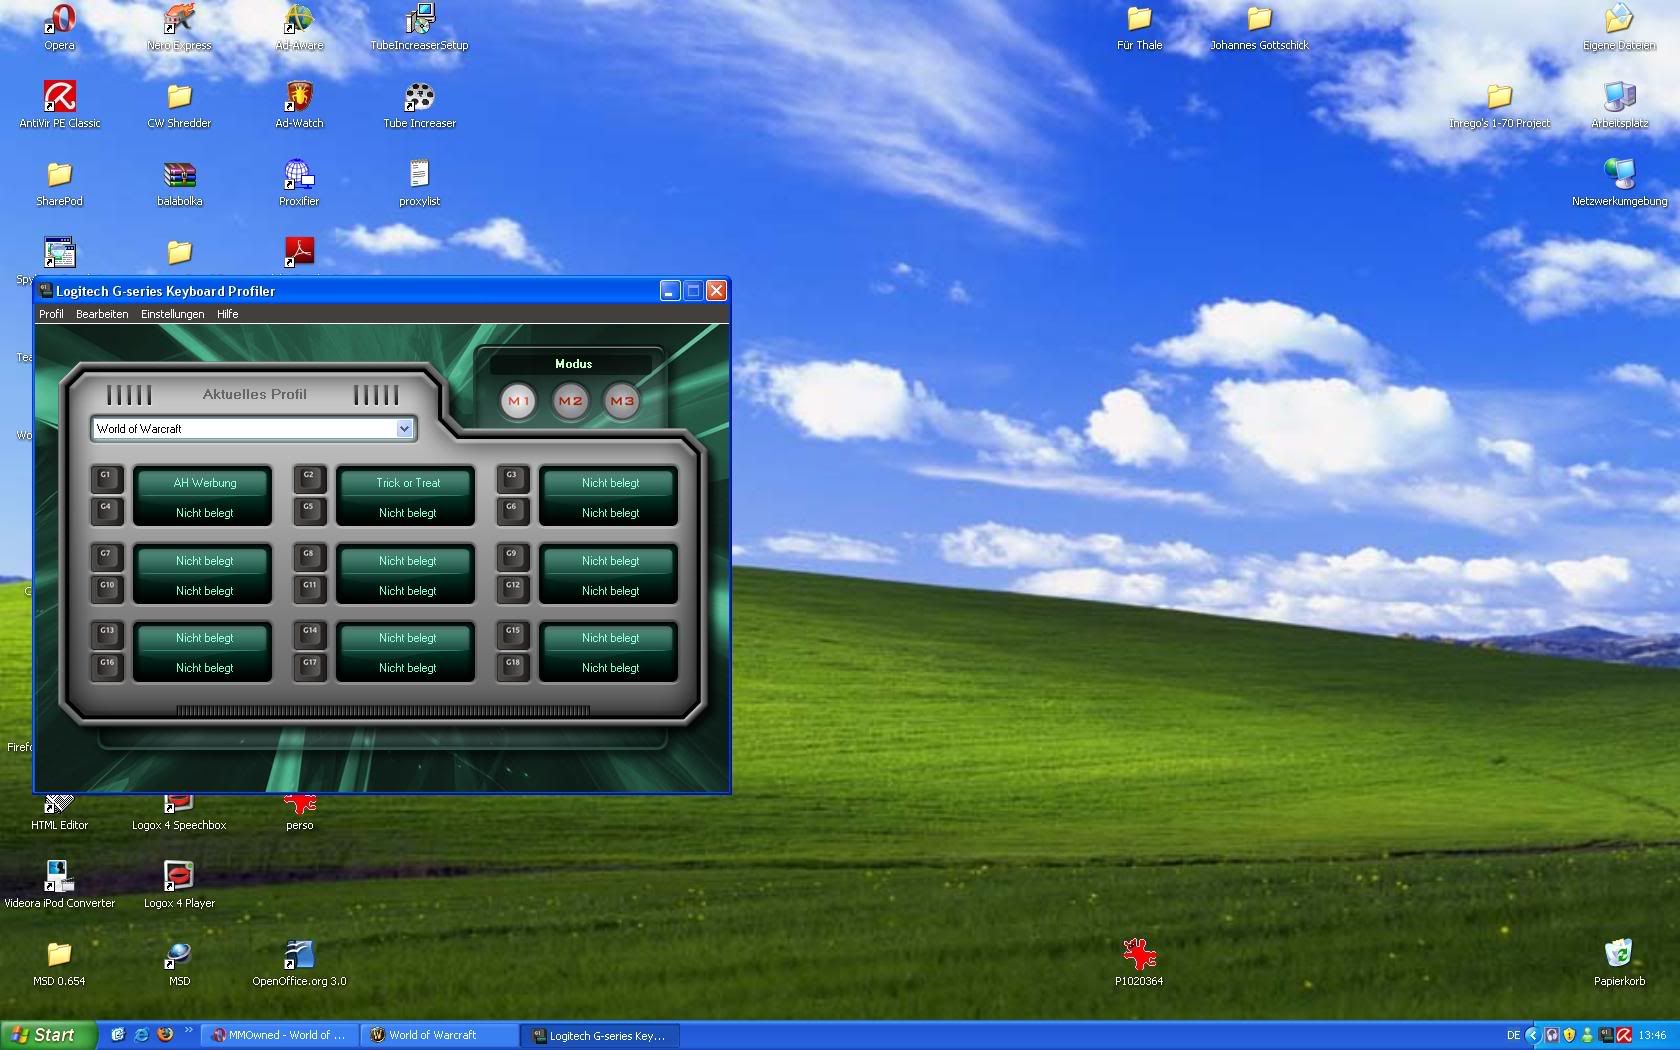The height and width of the screenshot is (1050, 1680).
Task: Click the Windows Start button
Action: 48,1035
